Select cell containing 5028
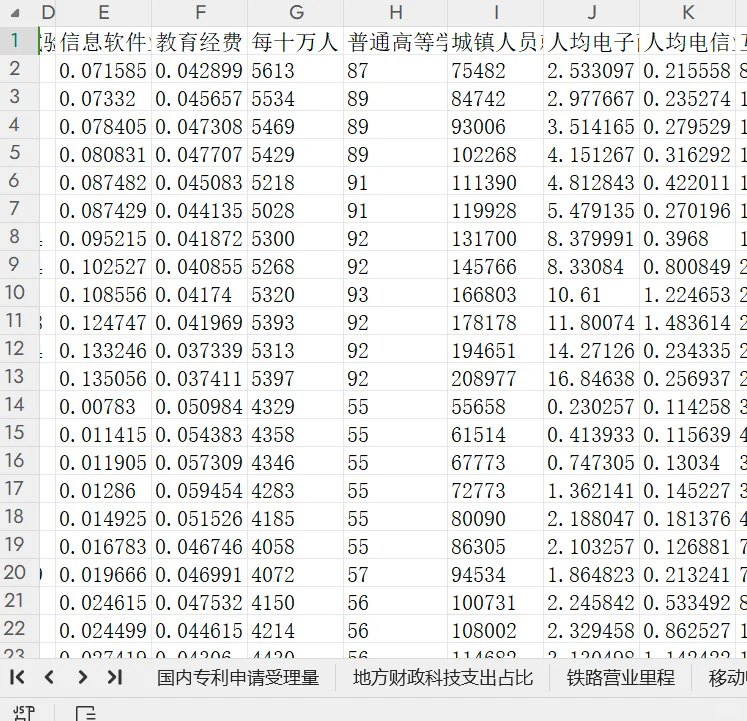The height and width of the screenshot is (721, 747). coord(296,210)
